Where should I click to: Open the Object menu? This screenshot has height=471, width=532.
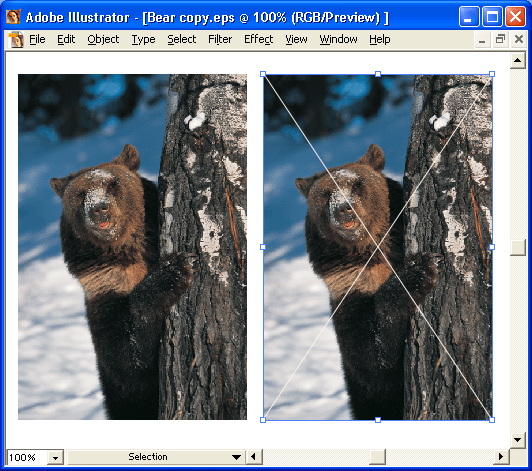pos(103,39)
